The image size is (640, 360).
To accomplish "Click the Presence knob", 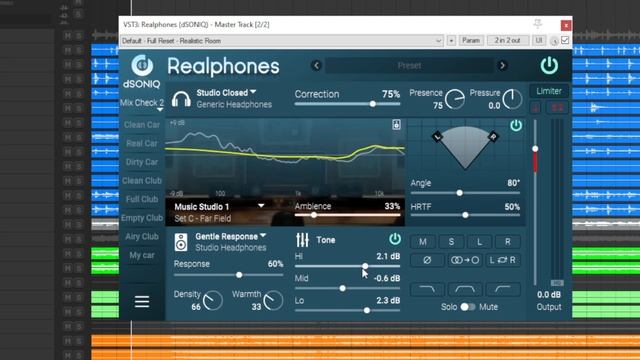I will pos(455,99).
